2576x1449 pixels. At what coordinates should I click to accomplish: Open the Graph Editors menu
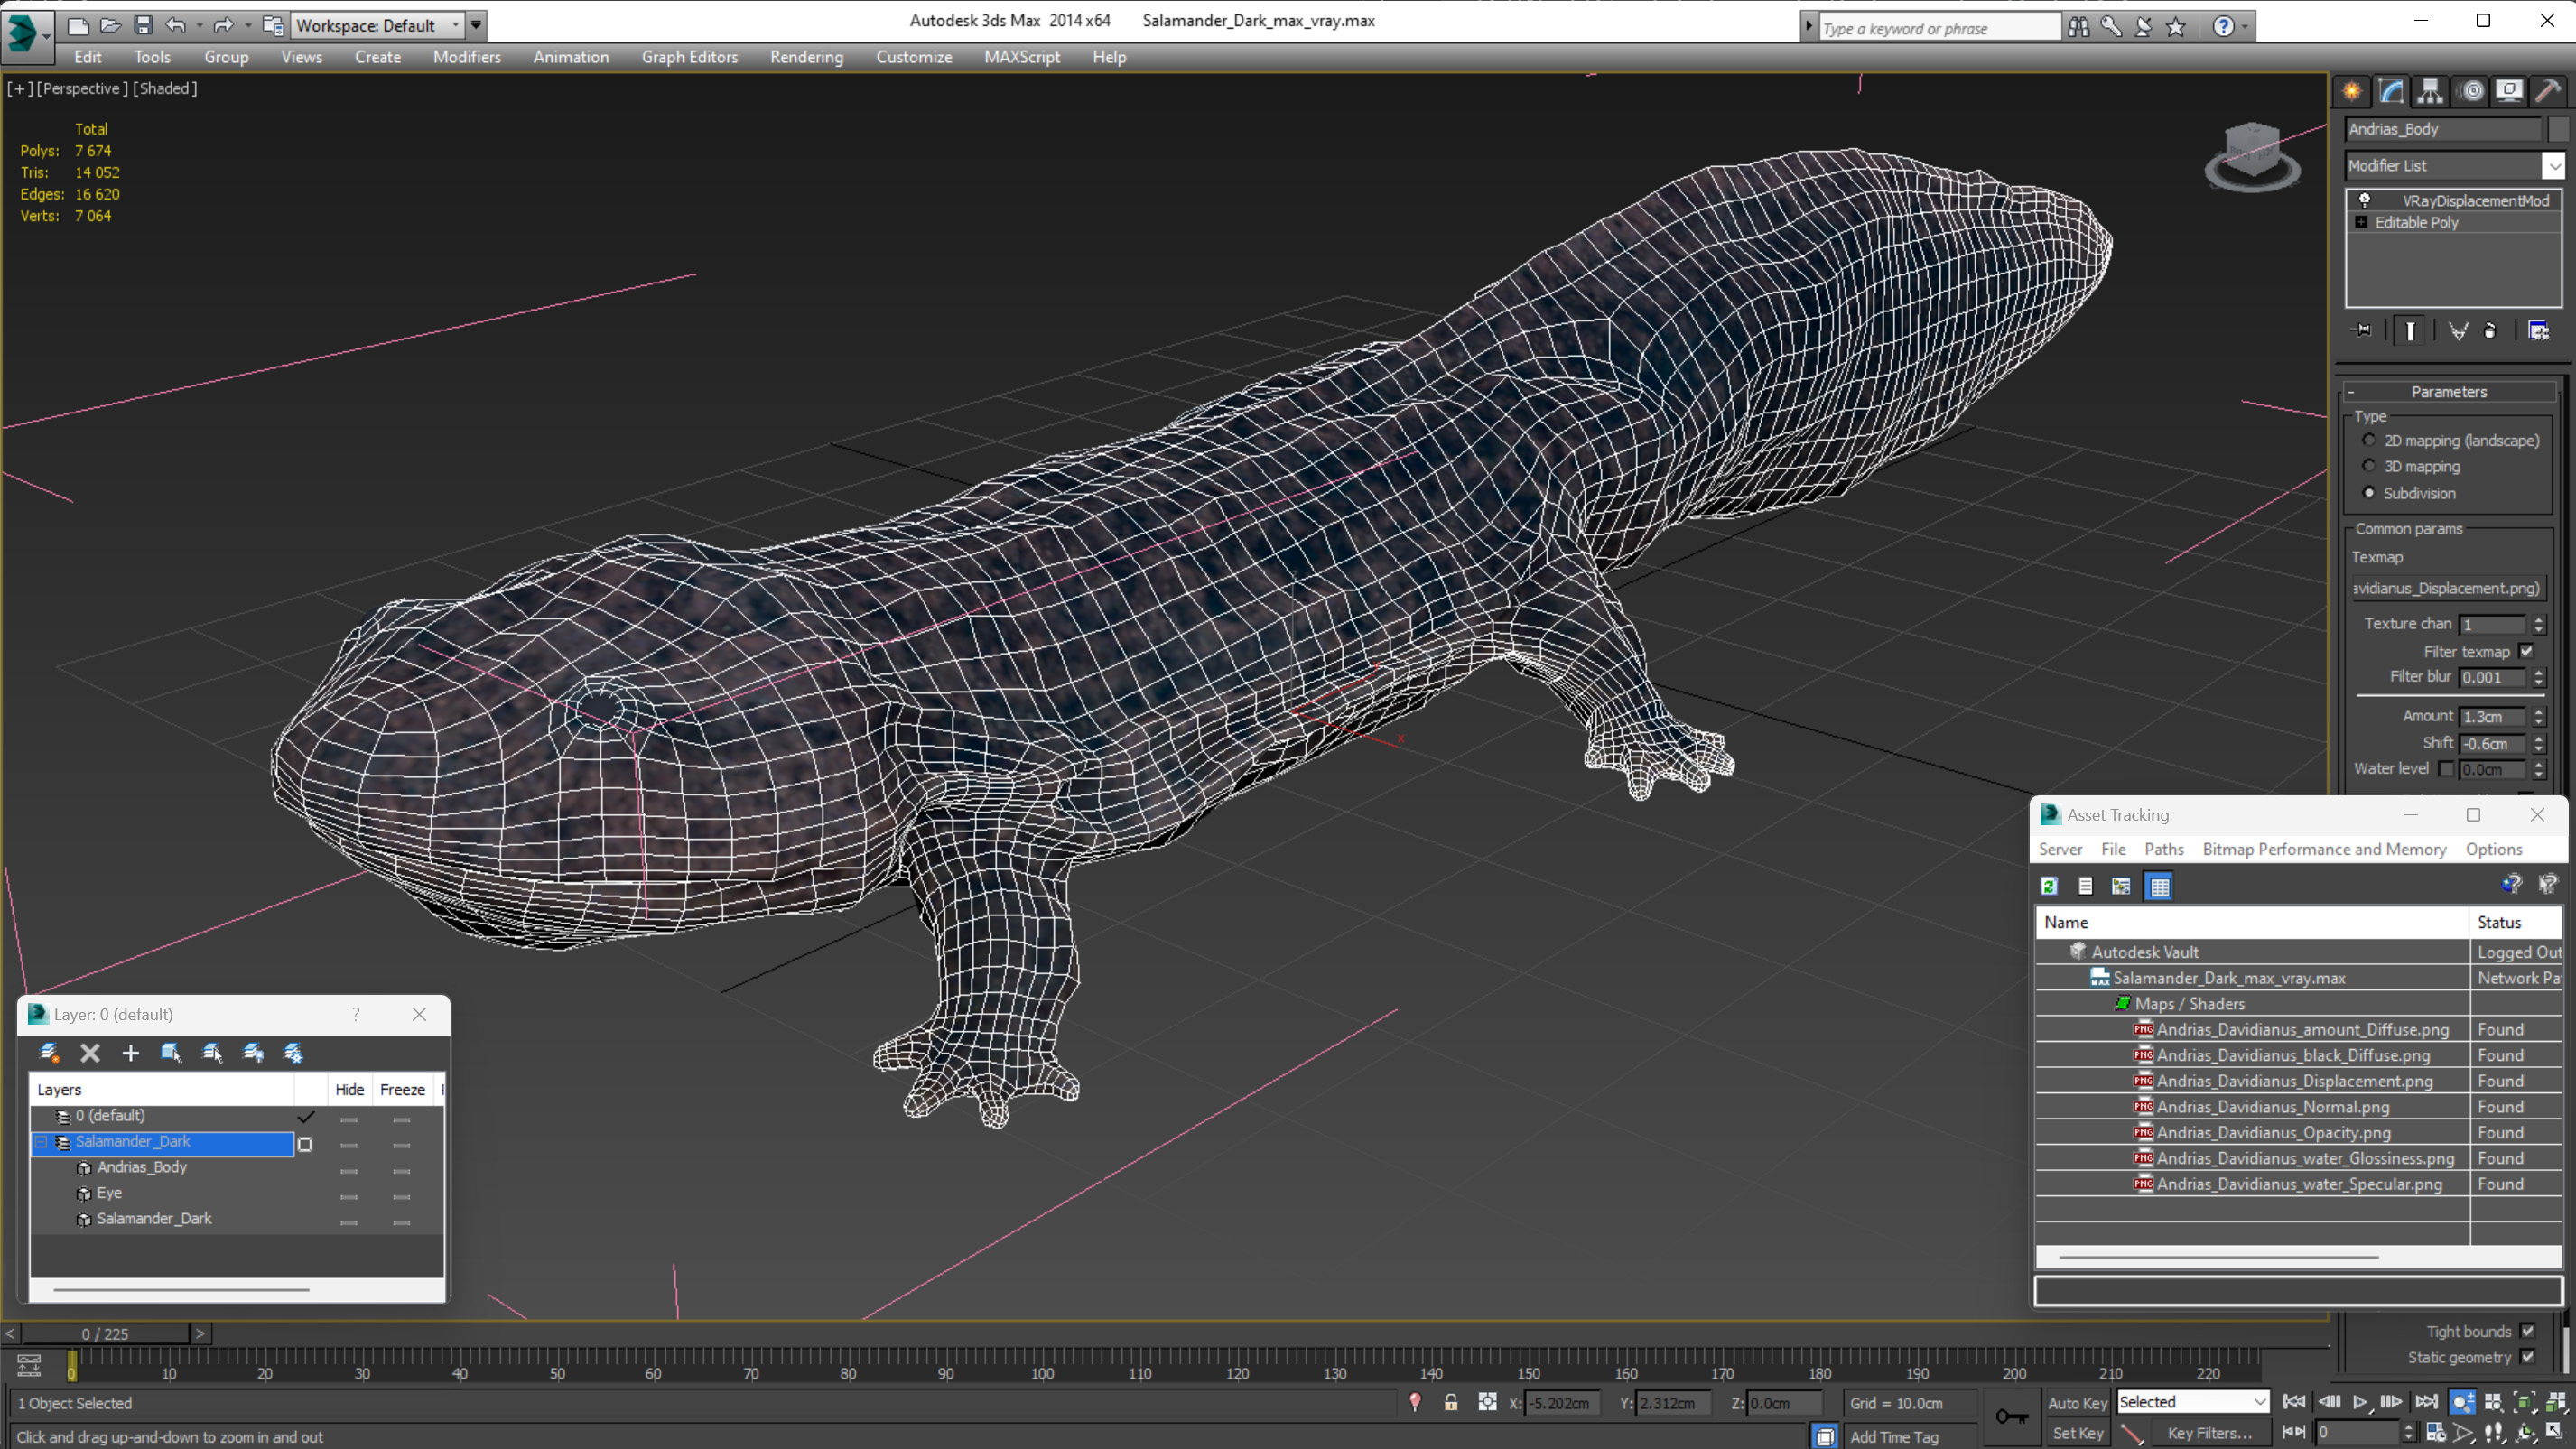[689, 57]
